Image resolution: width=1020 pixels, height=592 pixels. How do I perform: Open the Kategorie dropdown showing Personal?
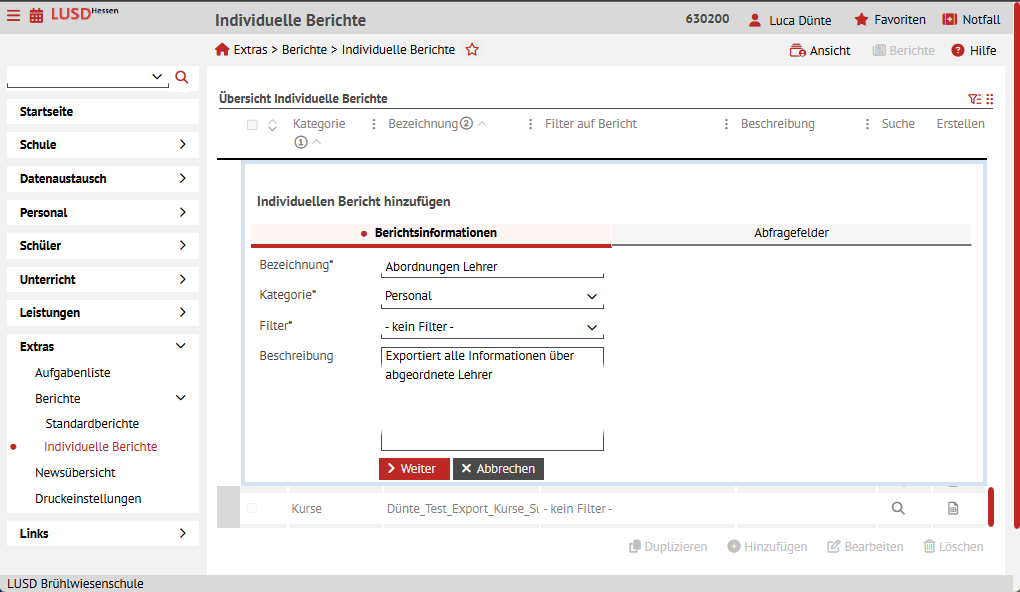(x=492, y=296)
